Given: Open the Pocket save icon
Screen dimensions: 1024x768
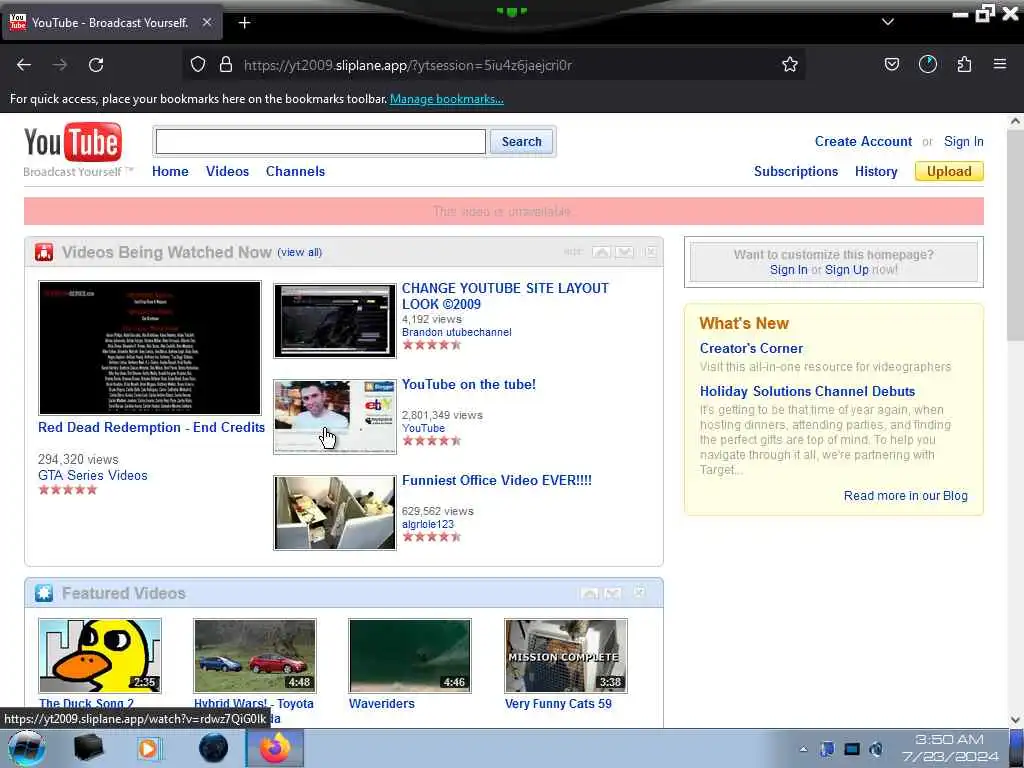Looking at the screenshot, I should point(891,65).
